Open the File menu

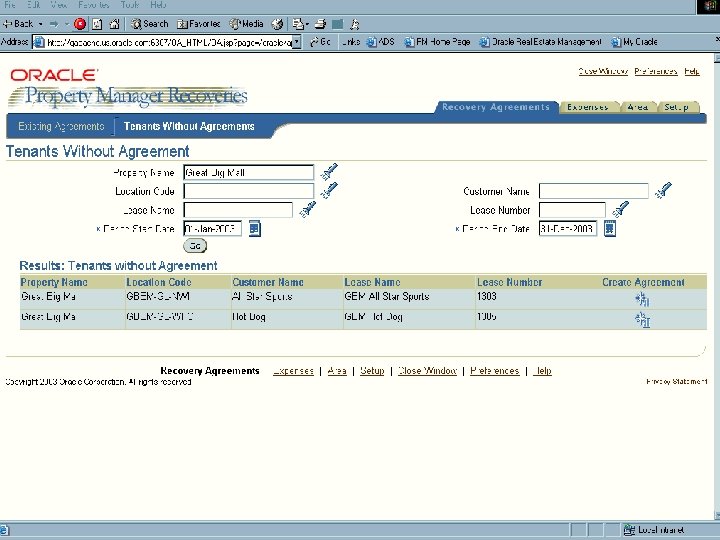(x=9, y=5)
